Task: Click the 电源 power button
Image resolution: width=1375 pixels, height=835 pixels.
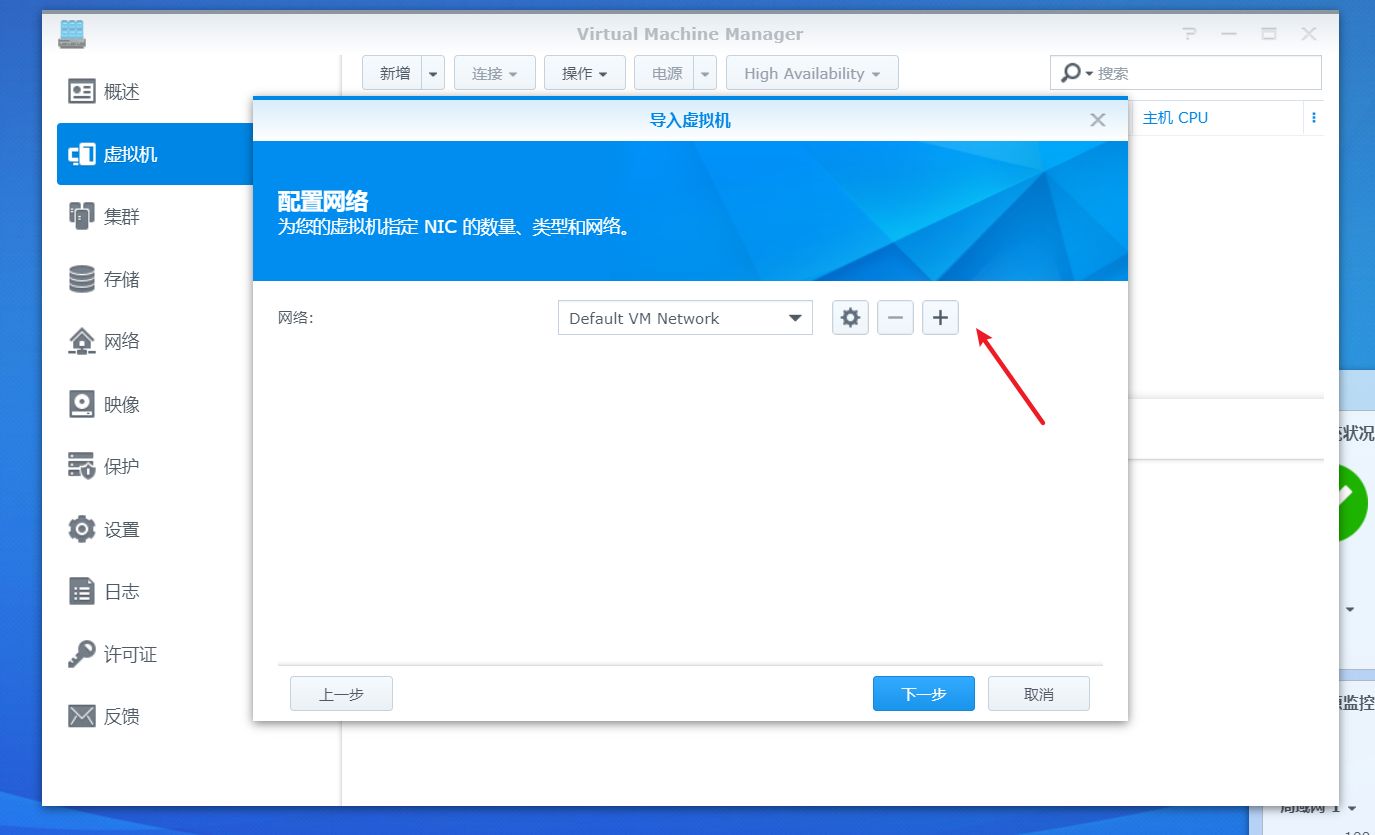Action: (665, 73)
